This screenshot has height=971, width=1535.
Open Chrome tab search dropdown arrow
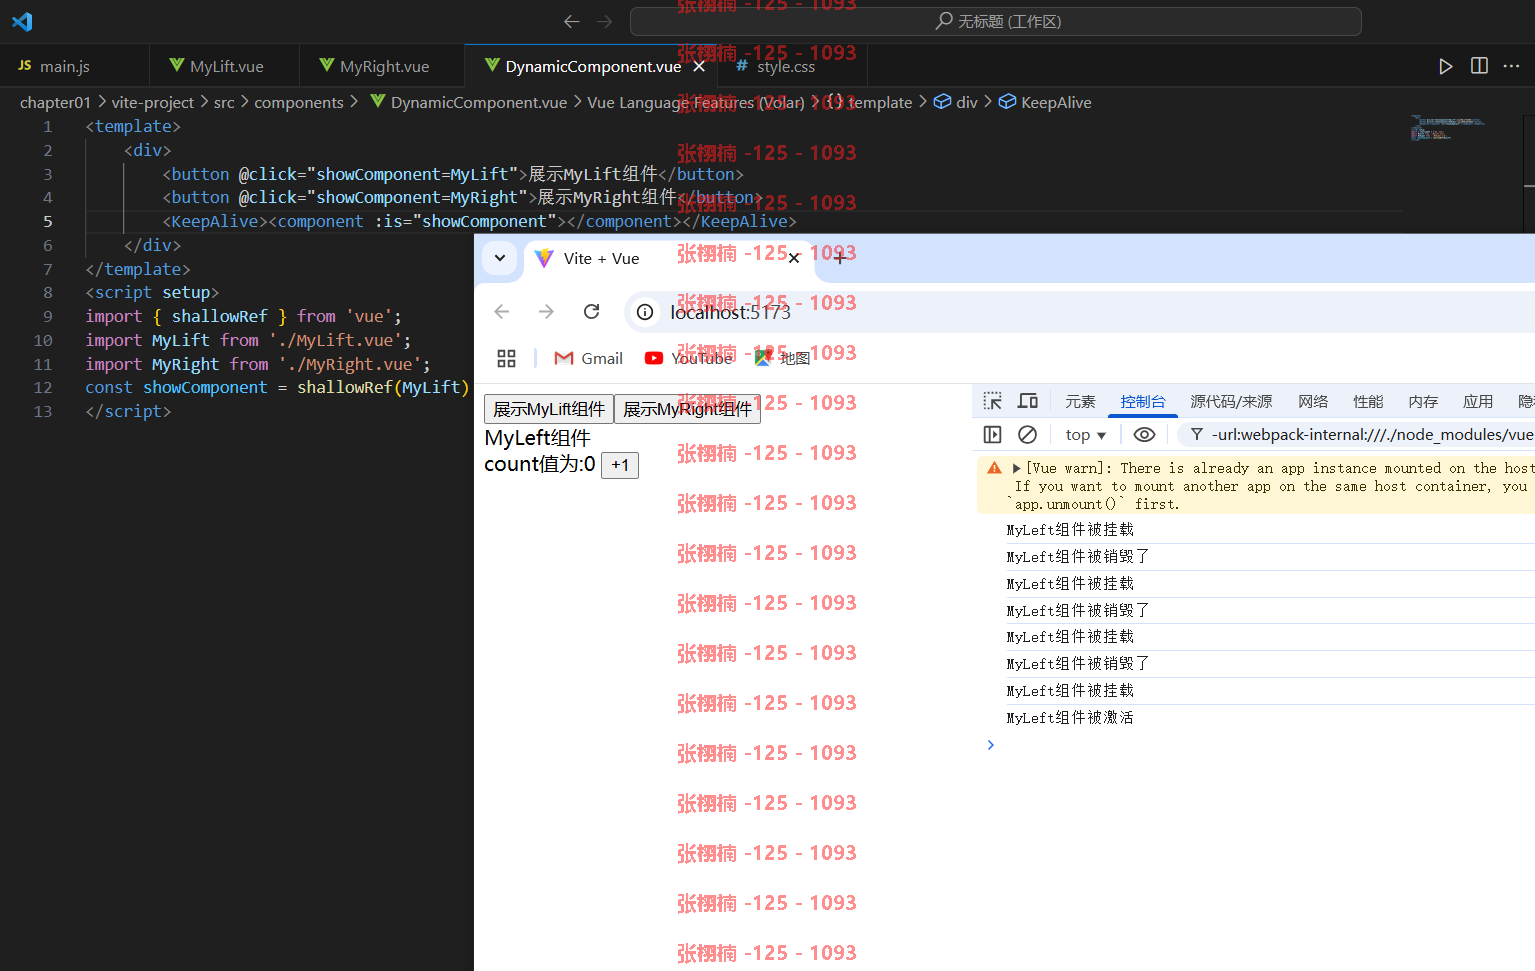(500, 258)
